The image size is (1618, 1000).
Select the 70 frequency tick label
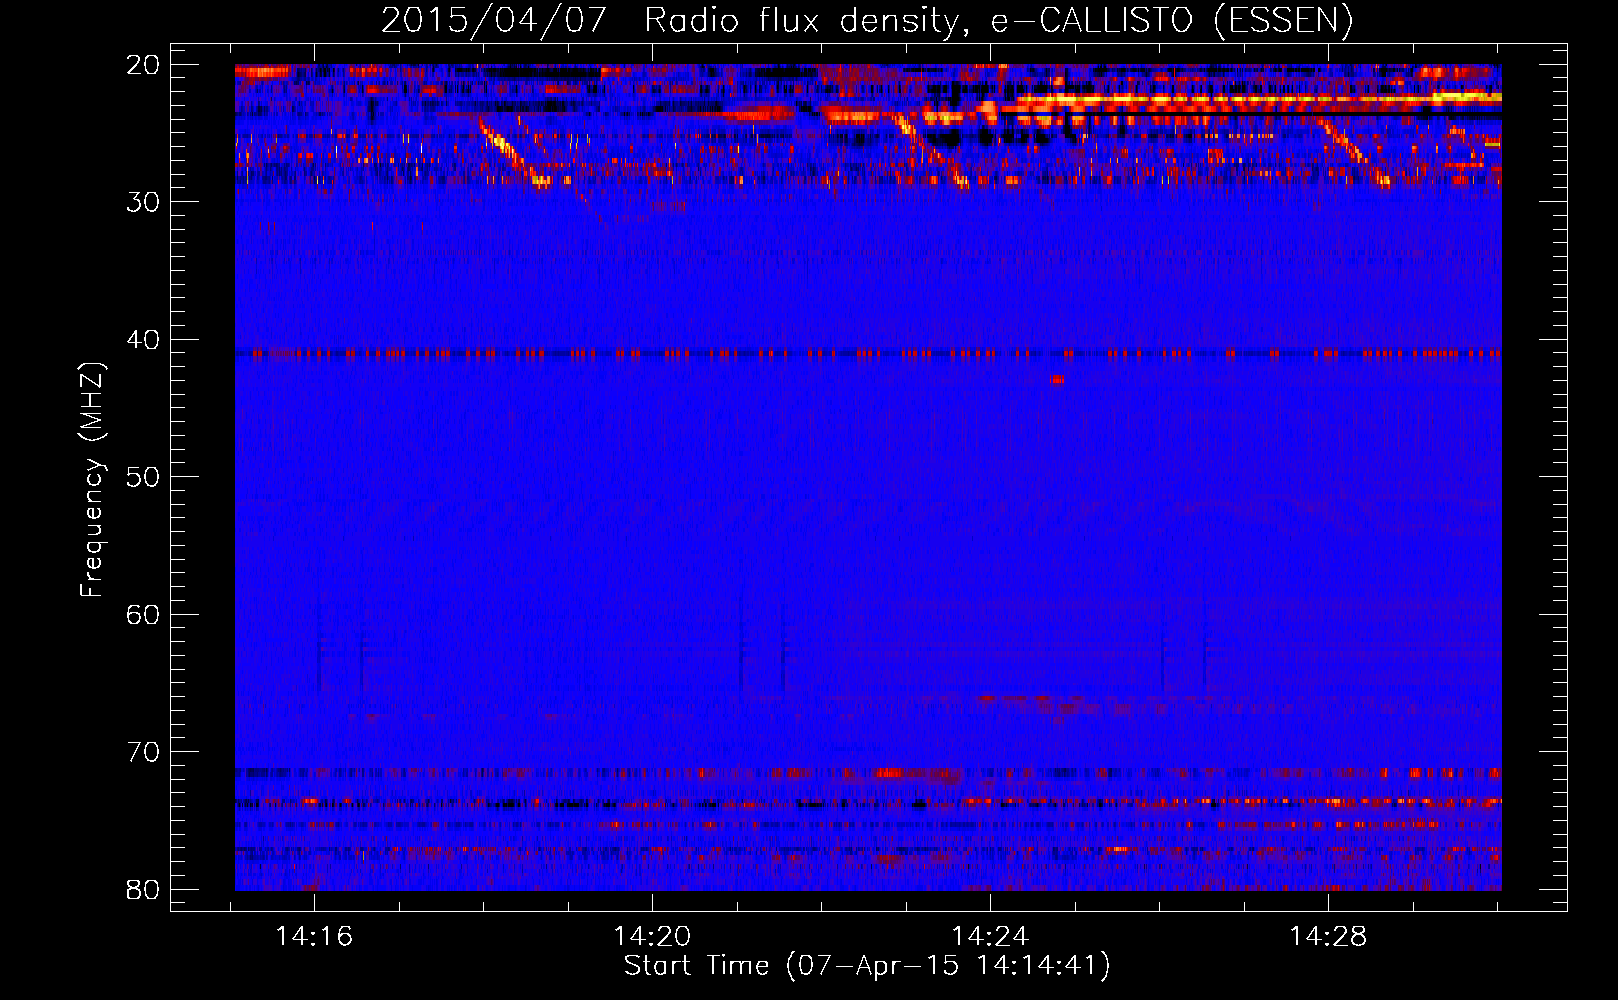click(143, 752)
